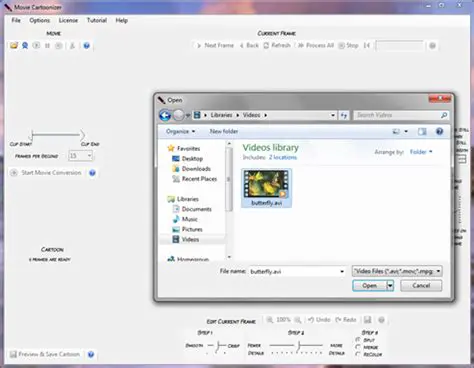Click the Redo button
The height and width of the screenshot is (368, 474).
(346, 320)
